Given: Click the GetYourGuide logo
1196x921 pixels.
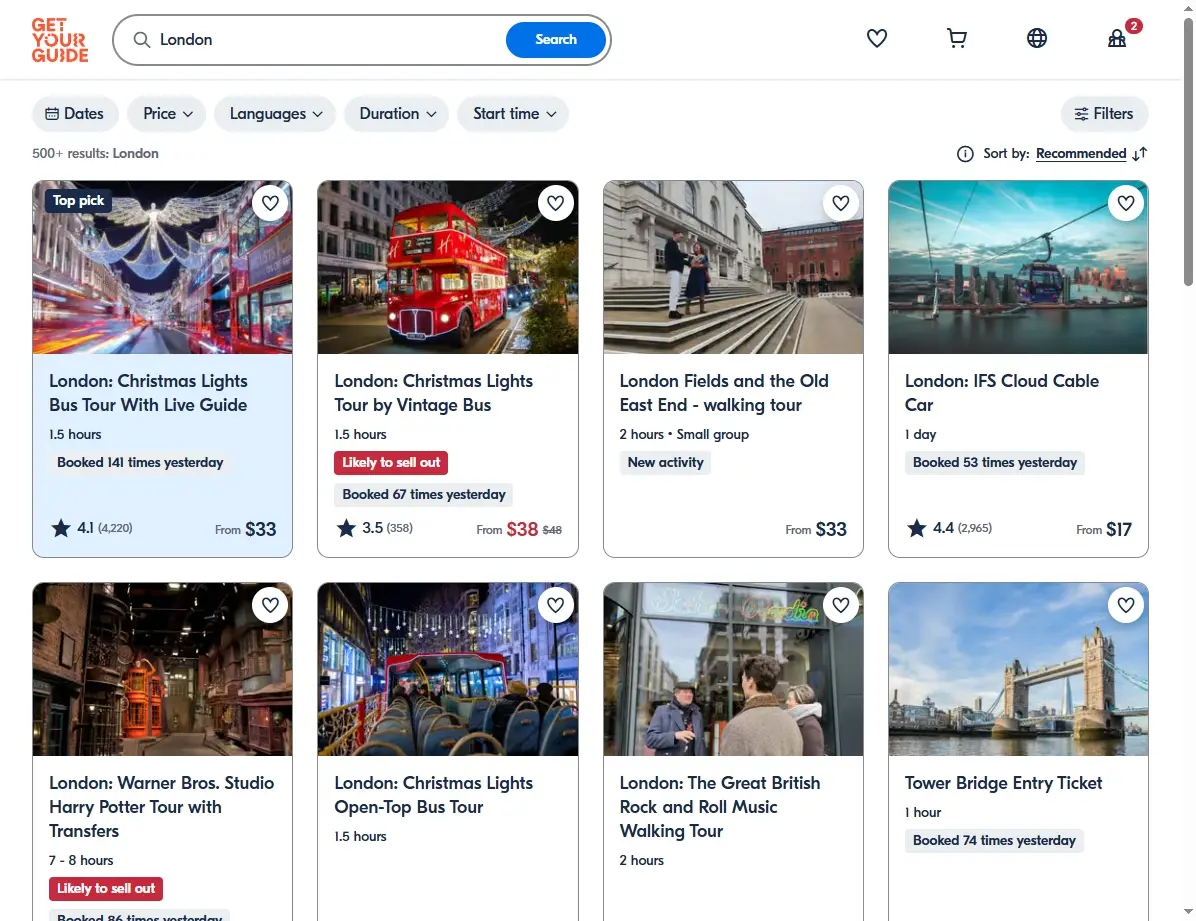Looking at the screenshot, I should pos(59,40).
